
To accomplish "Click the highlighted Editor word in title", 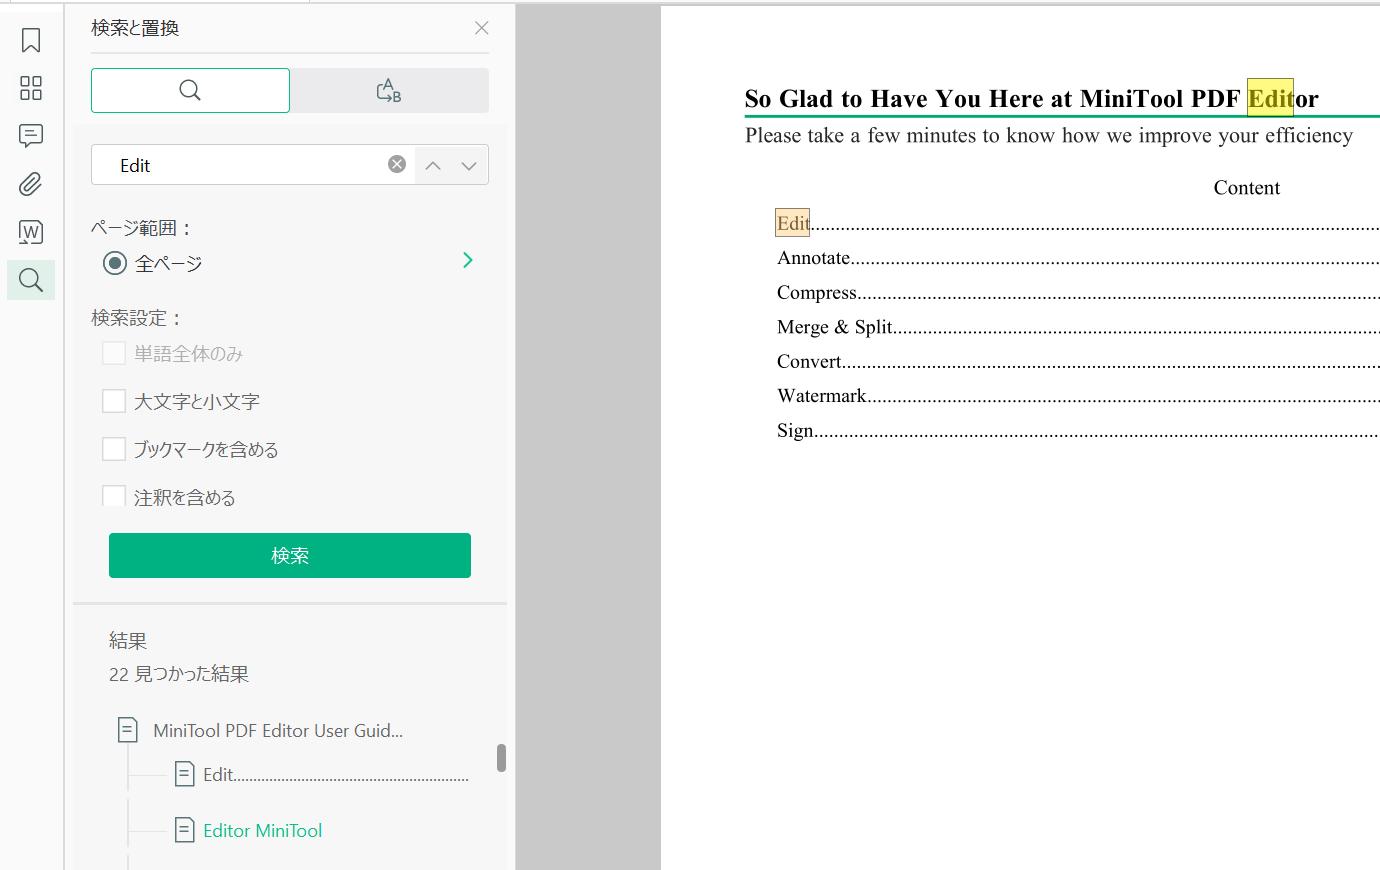I will [x=1283, y=98].
